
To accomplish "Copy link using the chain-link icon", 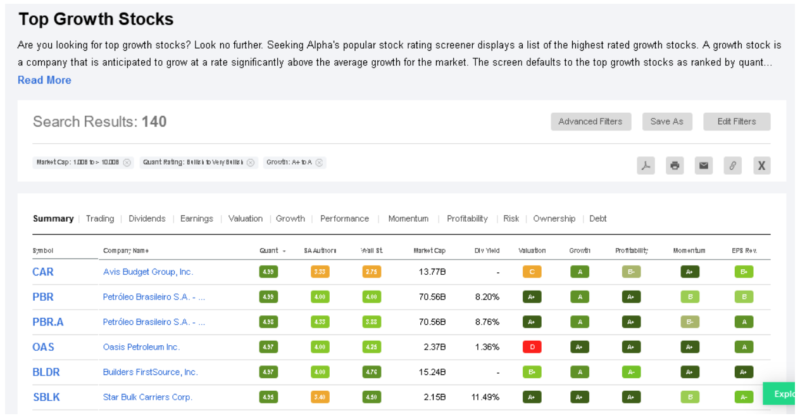I will click(733, 165).
